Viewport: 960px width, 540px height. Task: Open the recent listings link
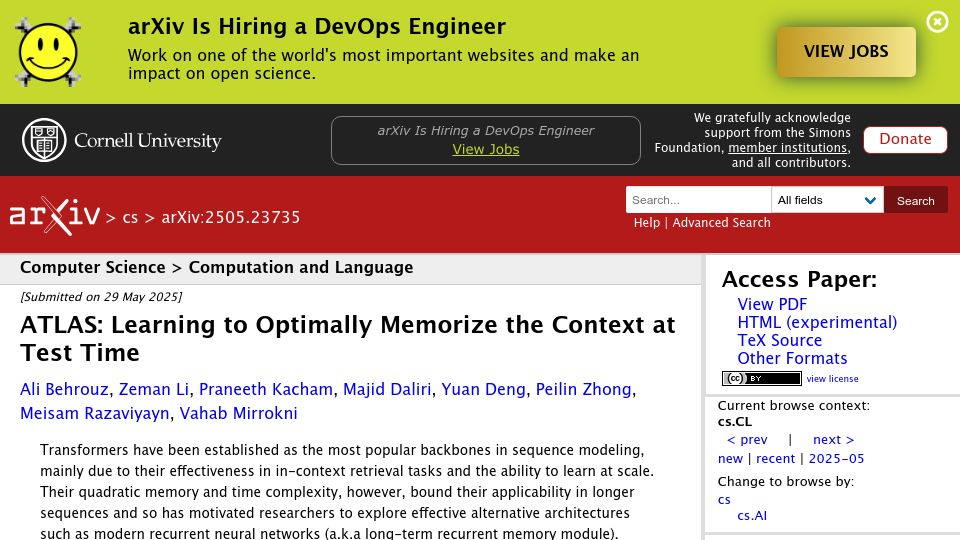pos(775,459)
